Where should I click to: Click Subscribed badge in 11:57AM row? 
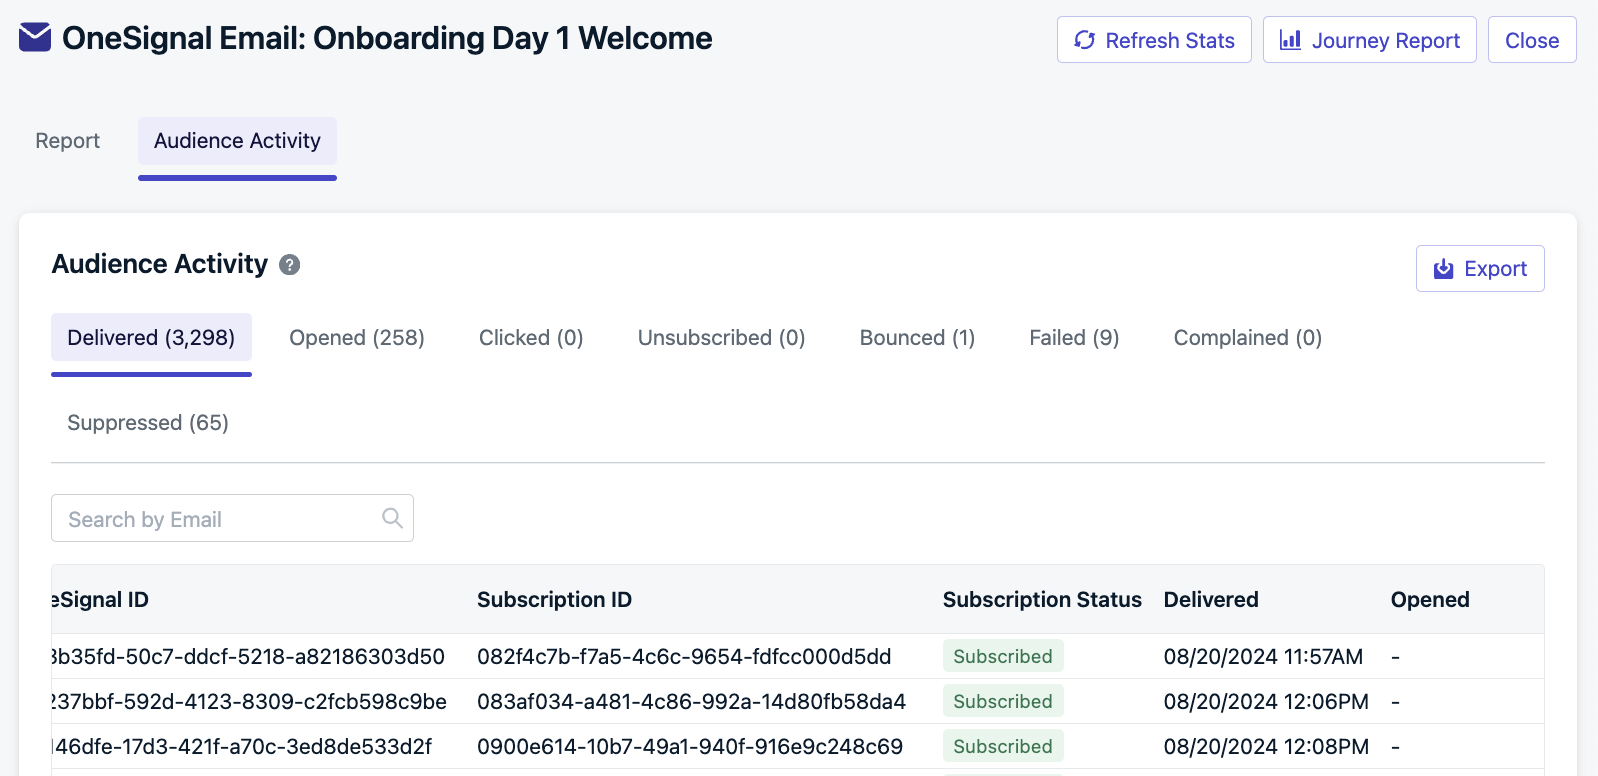point(1003,656)
